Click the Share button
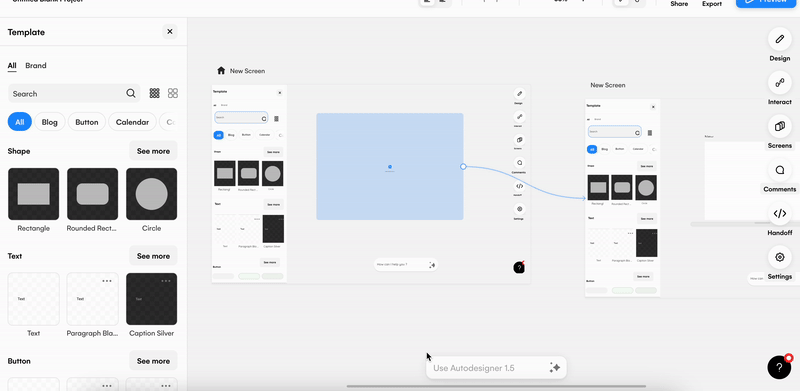The image size is (800, 391). pyautogui.click(x=679, y=4)
